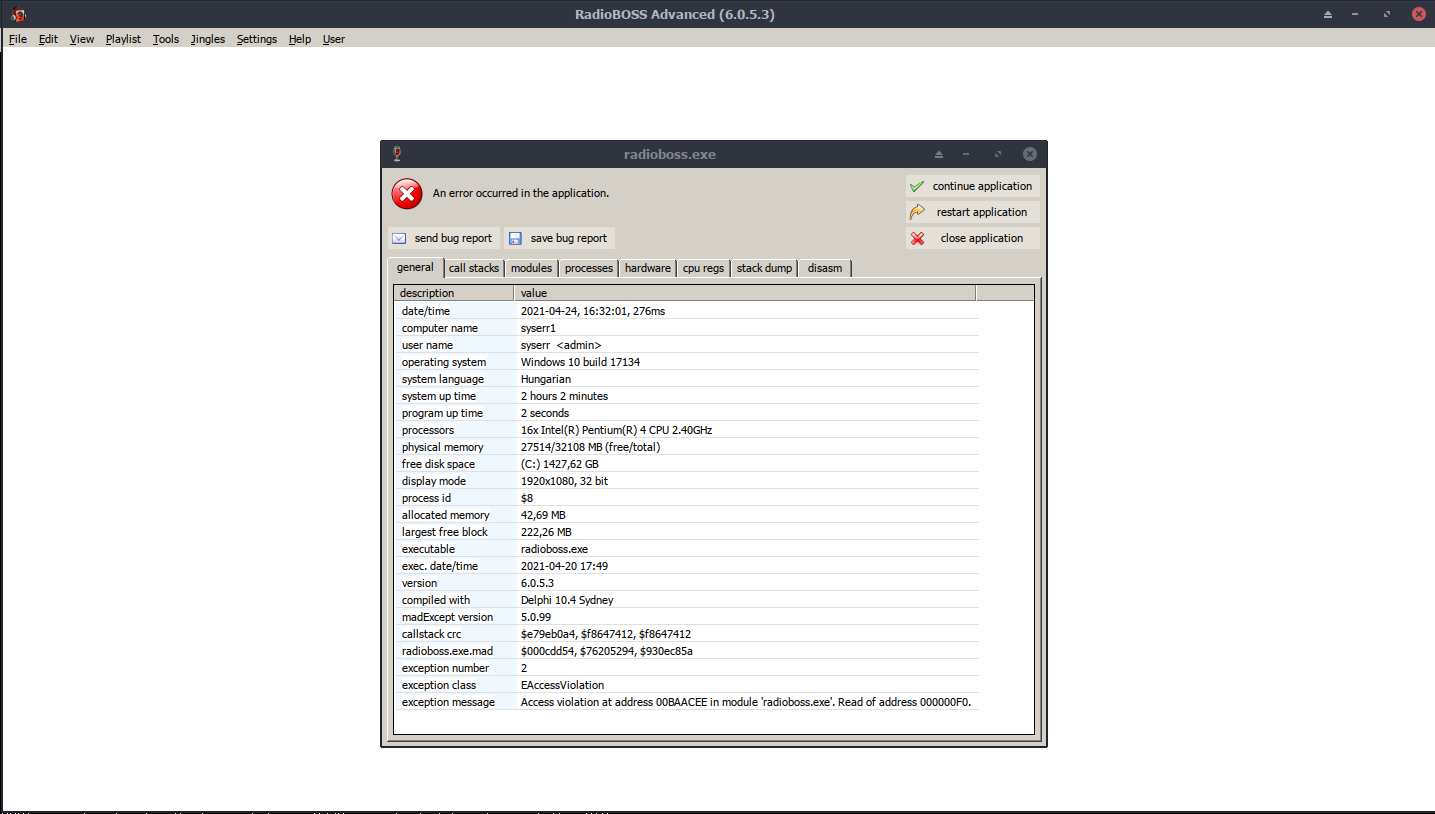View the cpu regs tab
This screenshot has height=814, width=1435.
tap(703, 268)
